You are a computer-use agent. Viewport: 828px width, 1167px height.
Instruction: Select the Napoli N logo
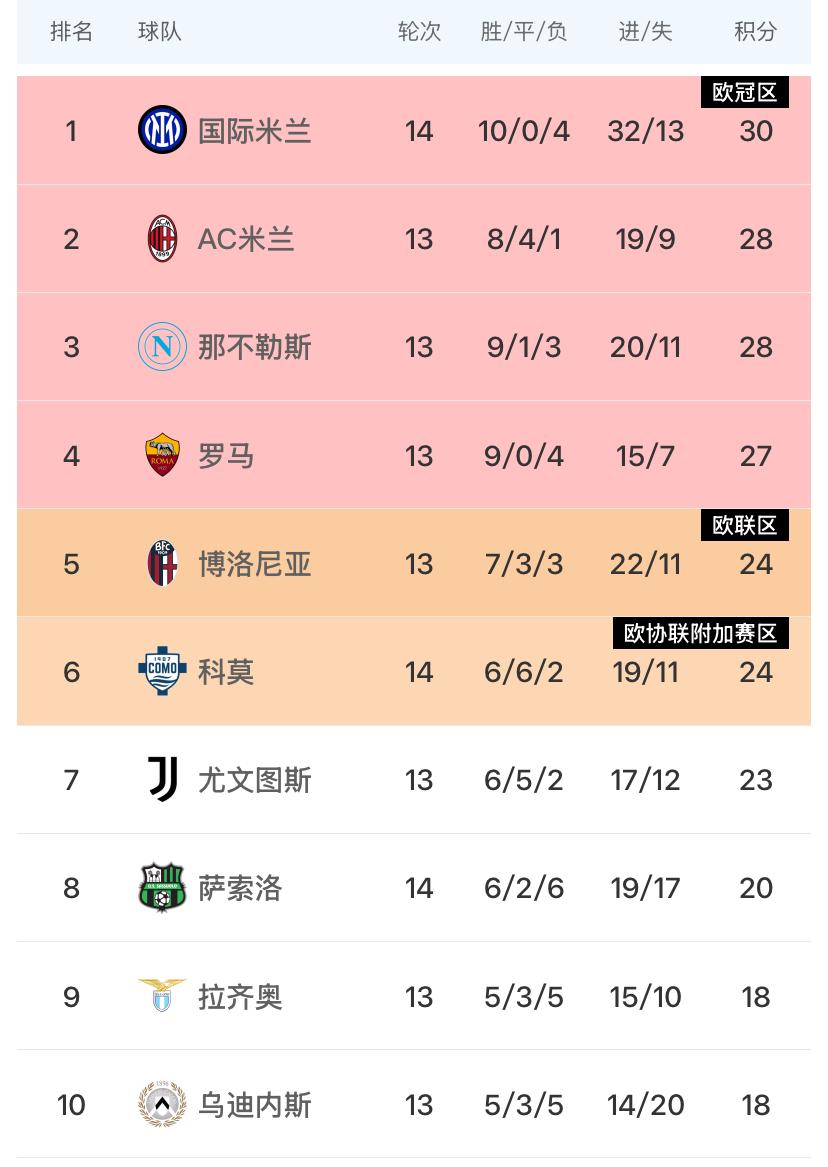coord(162,347)
